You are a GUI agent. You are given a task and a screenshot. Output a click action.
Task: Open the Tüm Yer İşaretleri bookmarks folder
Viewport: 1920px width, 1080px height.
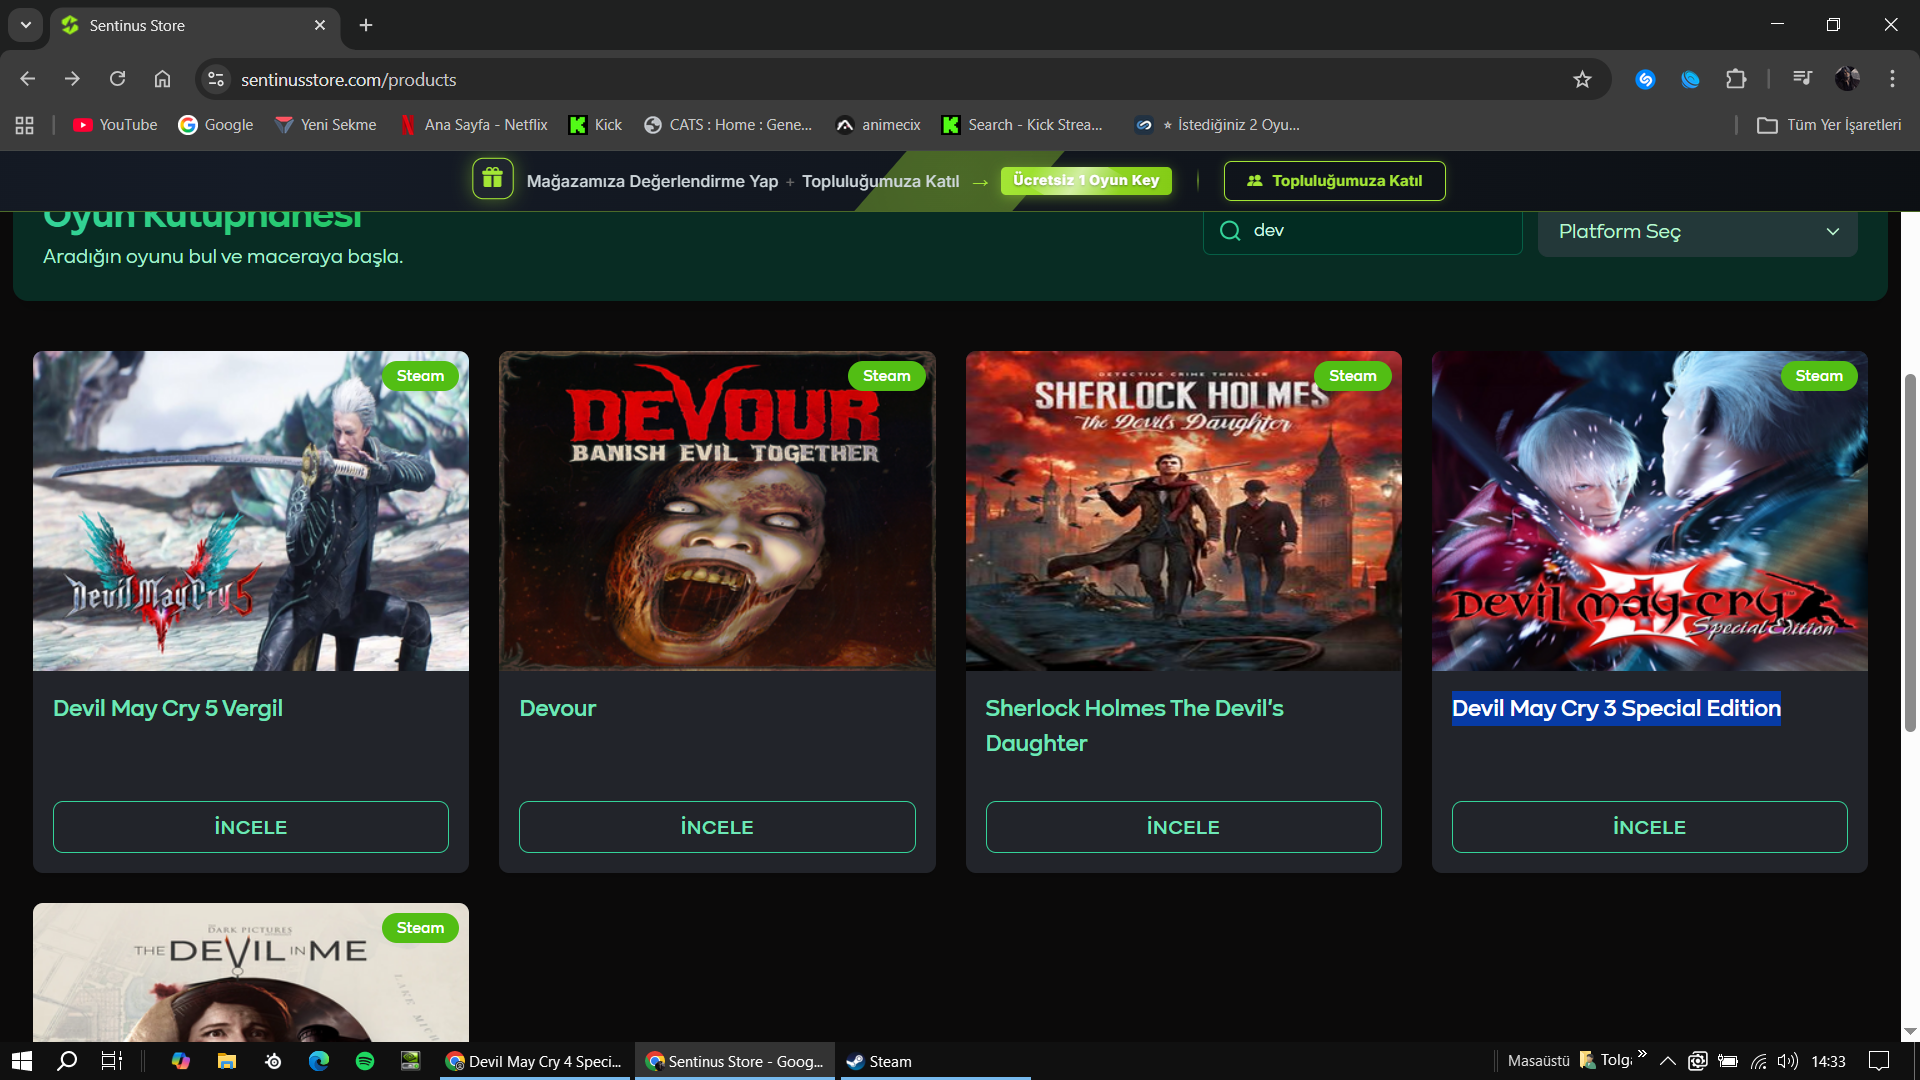point(1830,125)
